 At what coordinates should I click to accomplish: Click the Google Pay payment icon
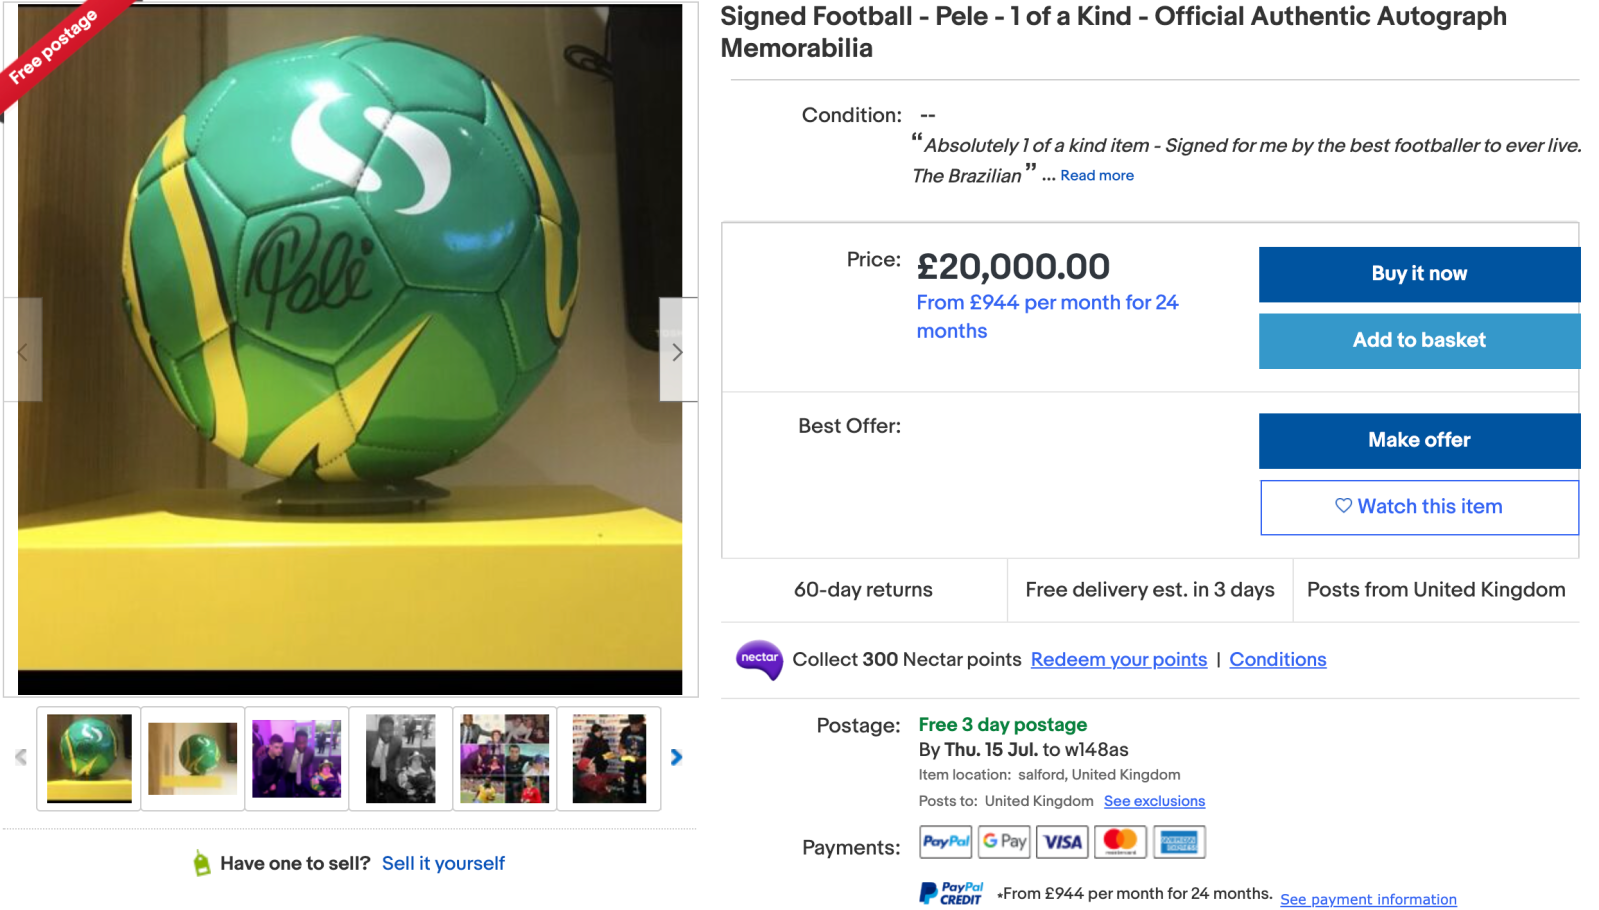point(1004,842)
